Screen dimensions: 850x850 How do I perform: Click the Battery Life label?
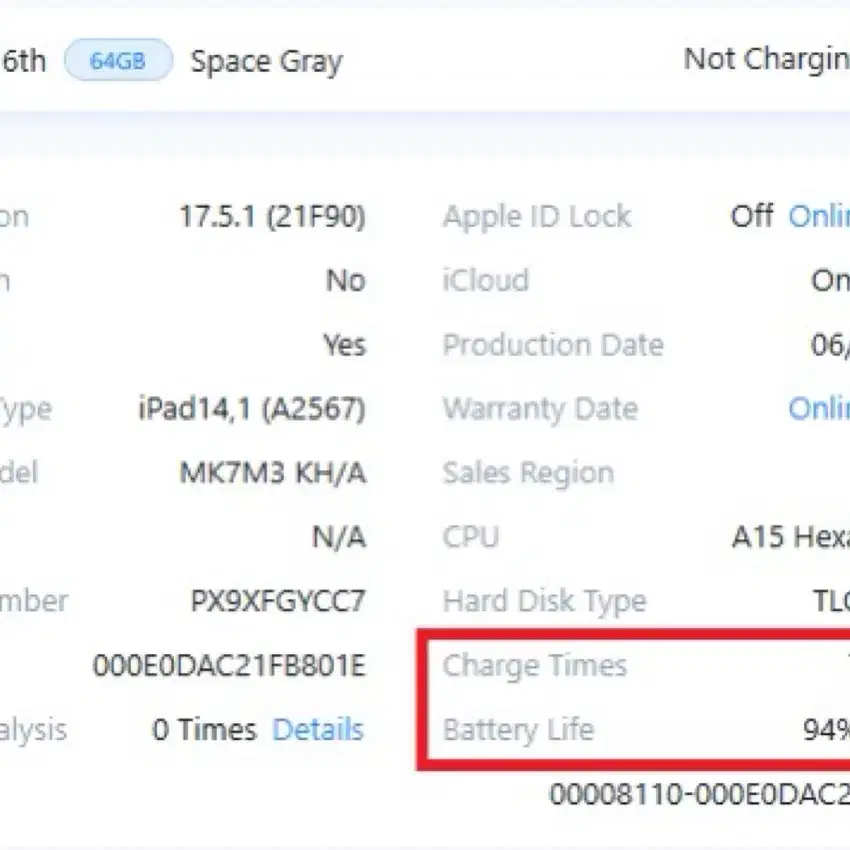pyautogui.click(x=518, y=730)
